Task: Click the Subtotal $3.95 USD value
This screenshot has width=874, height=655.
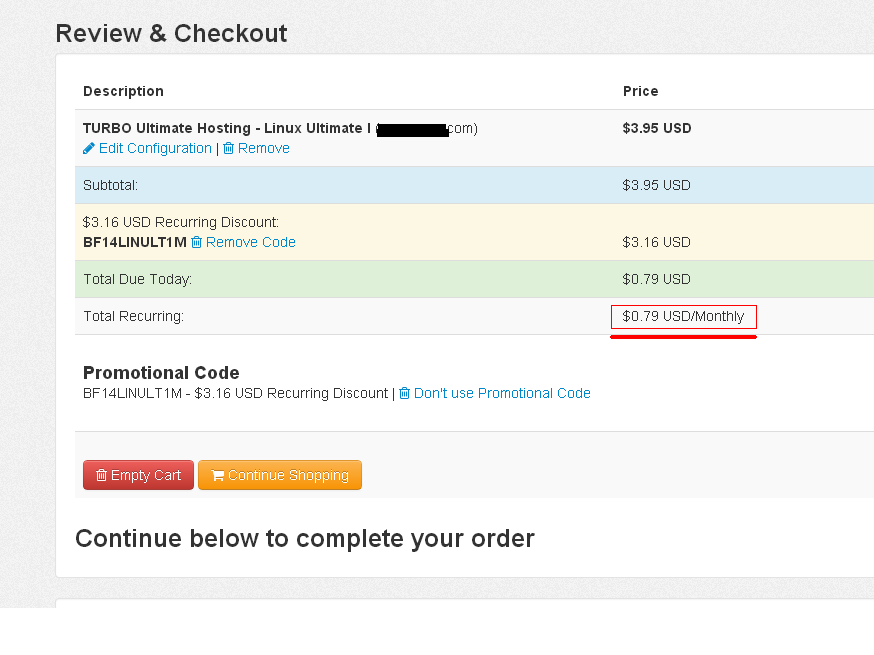Action: (x=657, y=185)
